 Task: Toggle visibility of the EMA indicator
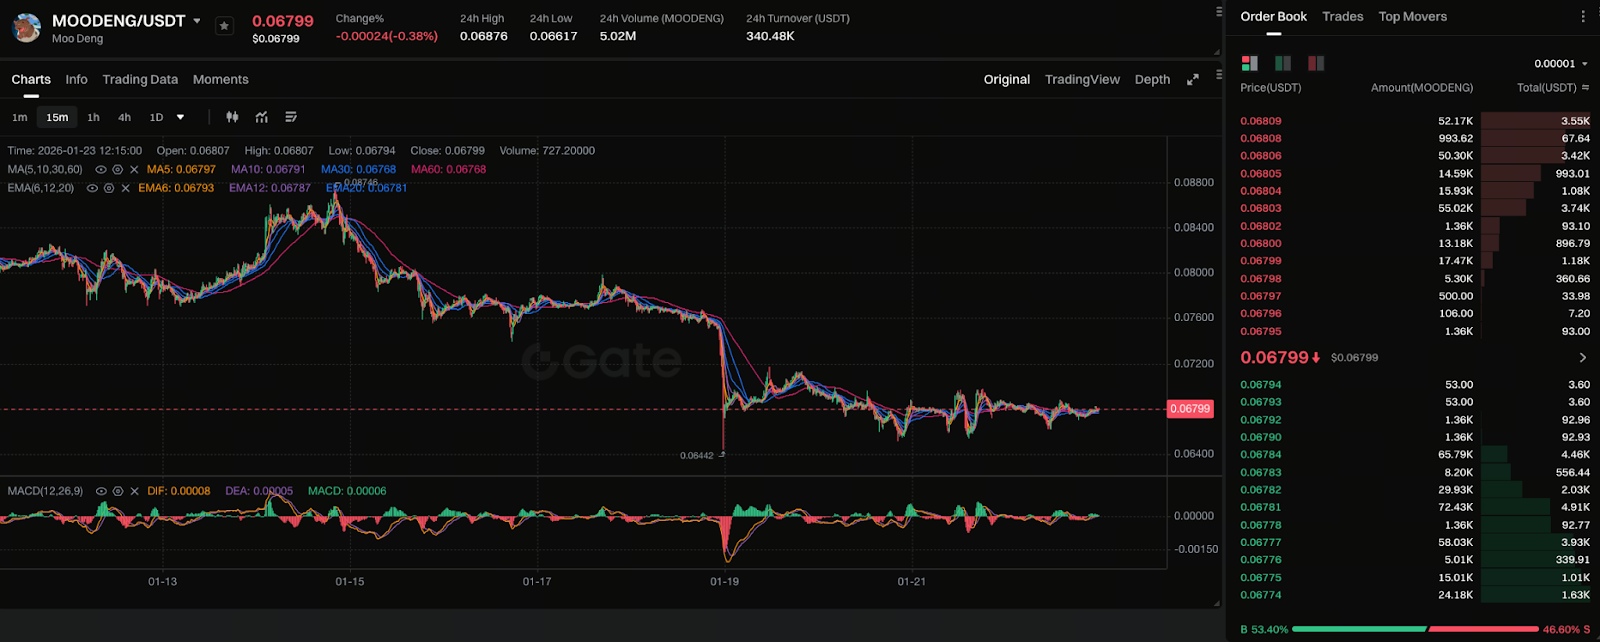[x=92, y=188]
